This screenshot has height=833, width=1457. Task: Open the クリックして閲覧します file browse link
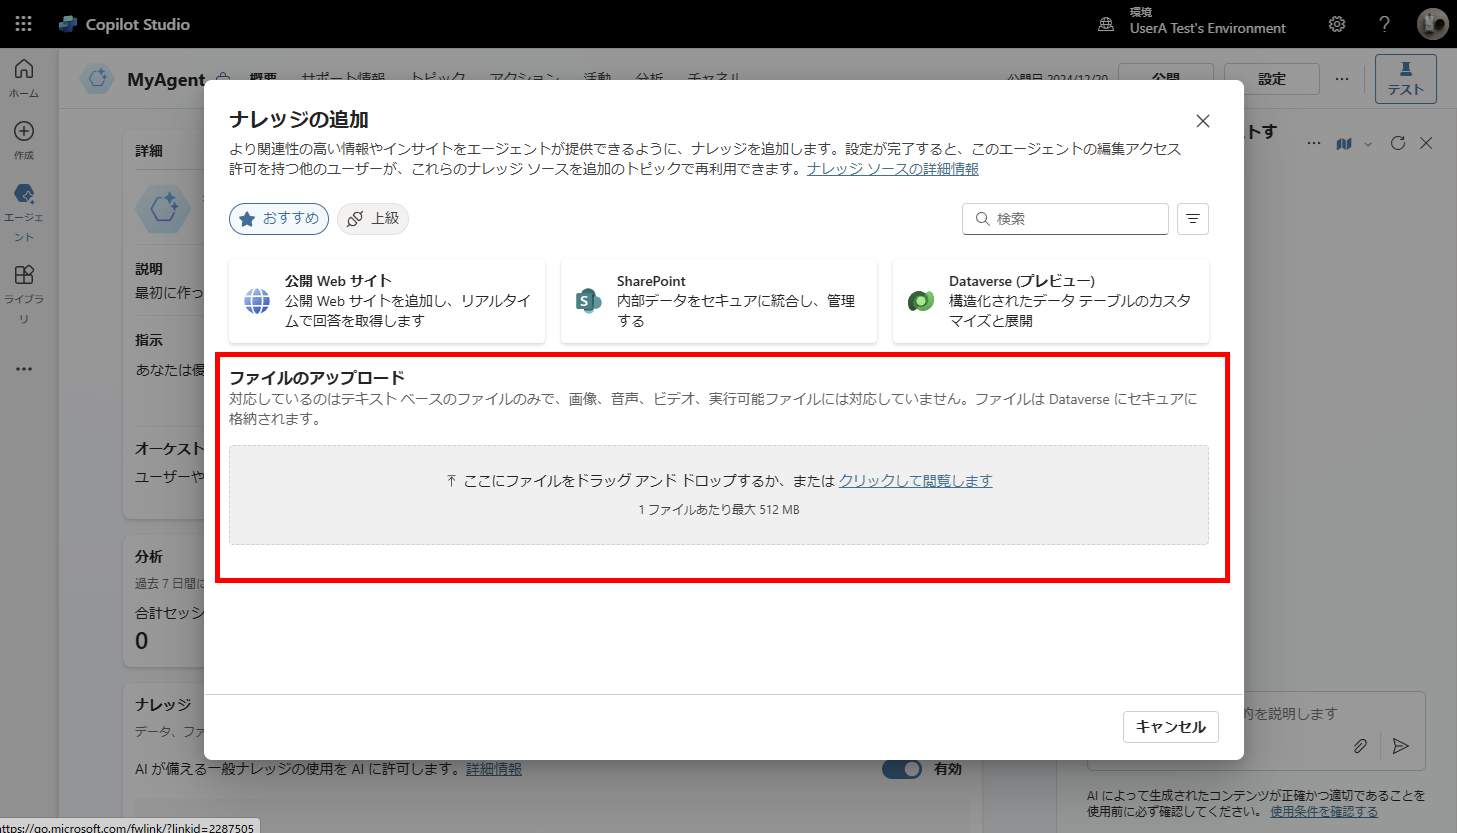pyautogui.click(x=914, y=480)
